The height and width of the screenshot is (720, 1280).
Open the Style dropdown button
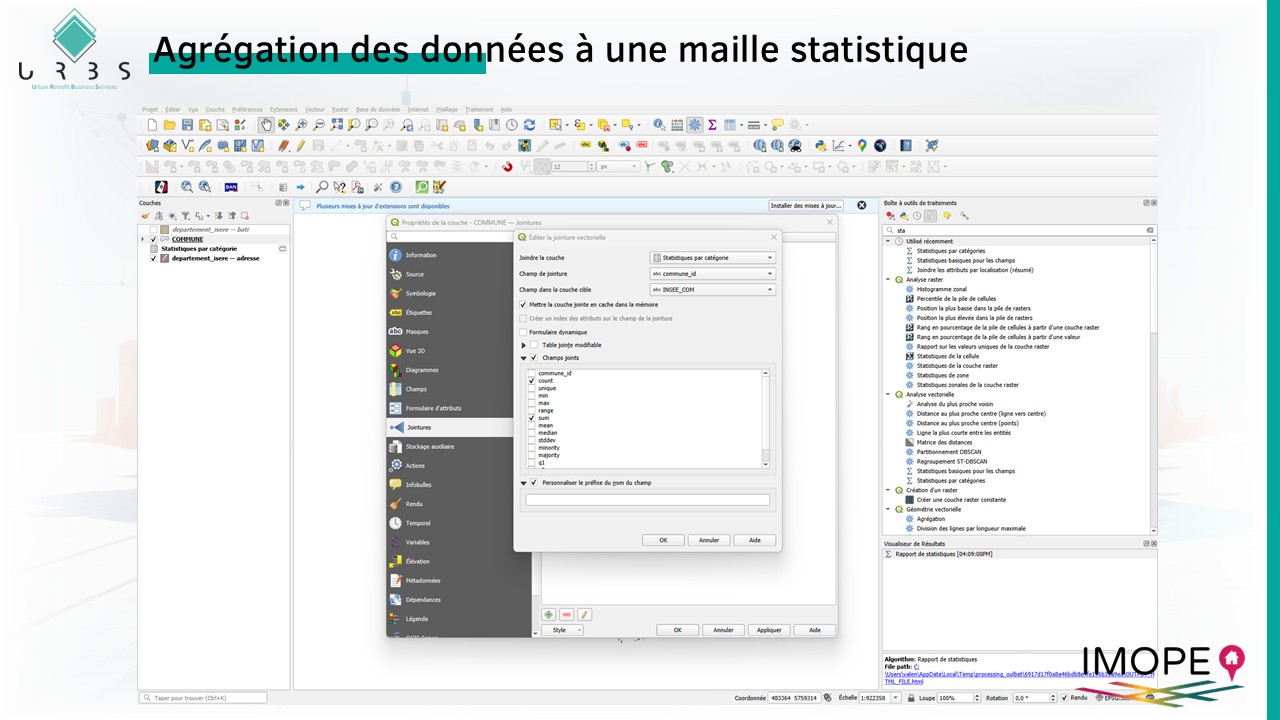point(562,630)
